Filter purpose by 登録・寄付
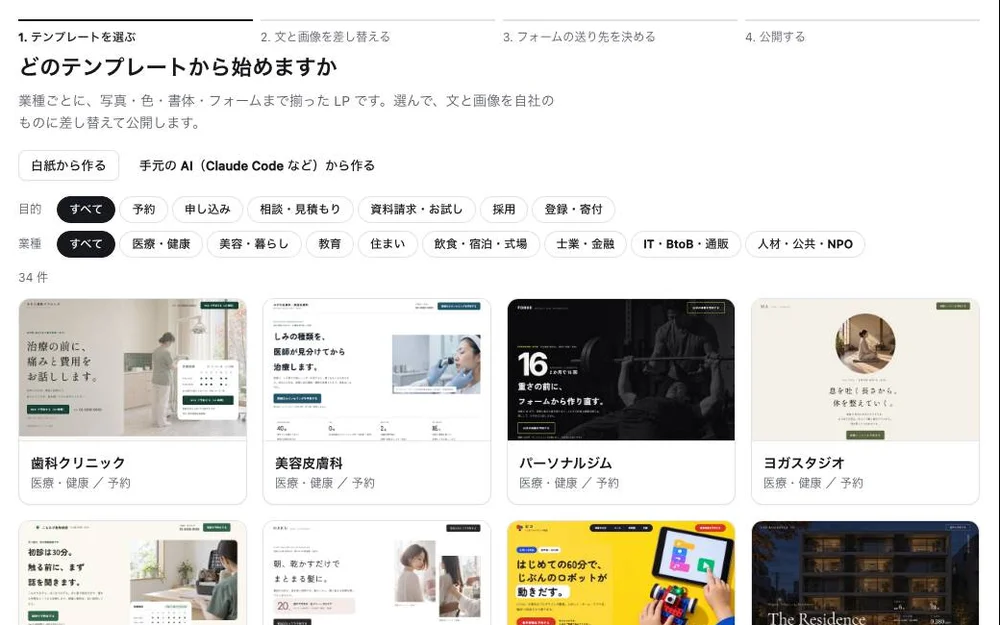Screen dimensions: 1000x625 point(573,209)
